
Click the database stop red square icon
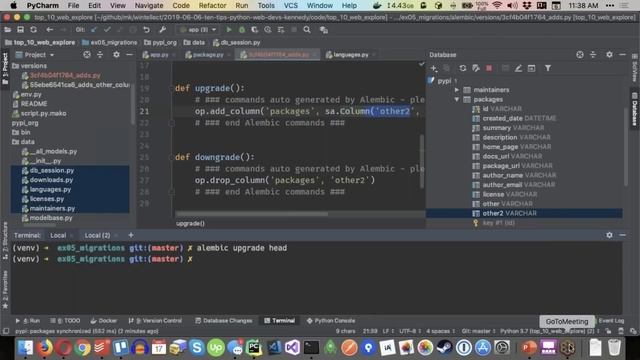(489, 68)
